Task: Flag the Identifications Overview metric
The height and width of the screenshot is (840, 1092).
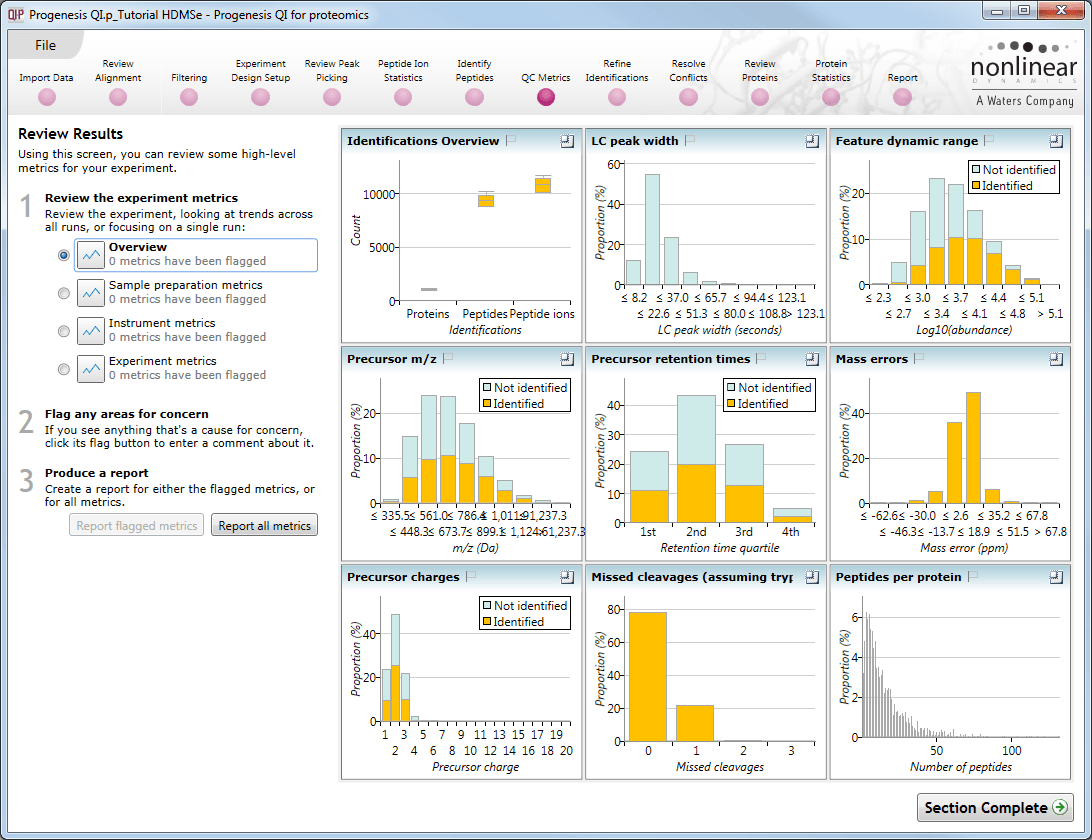Action: 511,140
